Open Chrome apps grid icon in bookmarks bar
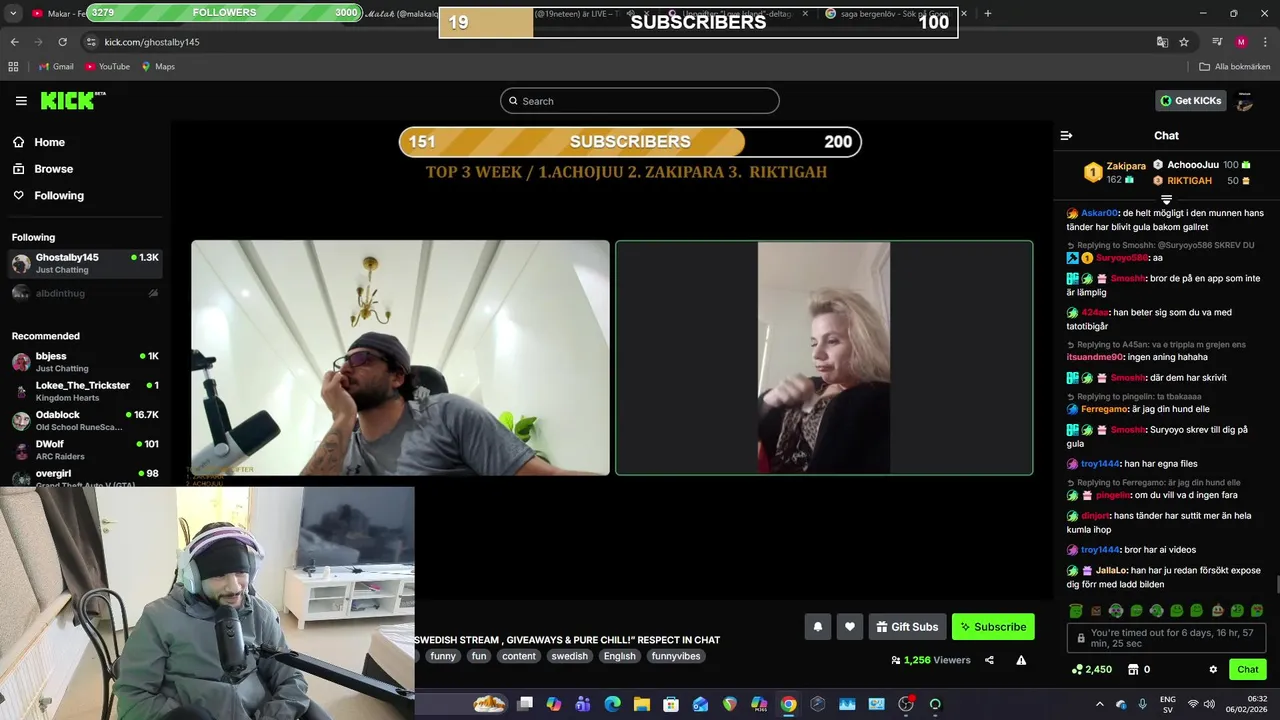1280x720 pixels. (13, 67)
